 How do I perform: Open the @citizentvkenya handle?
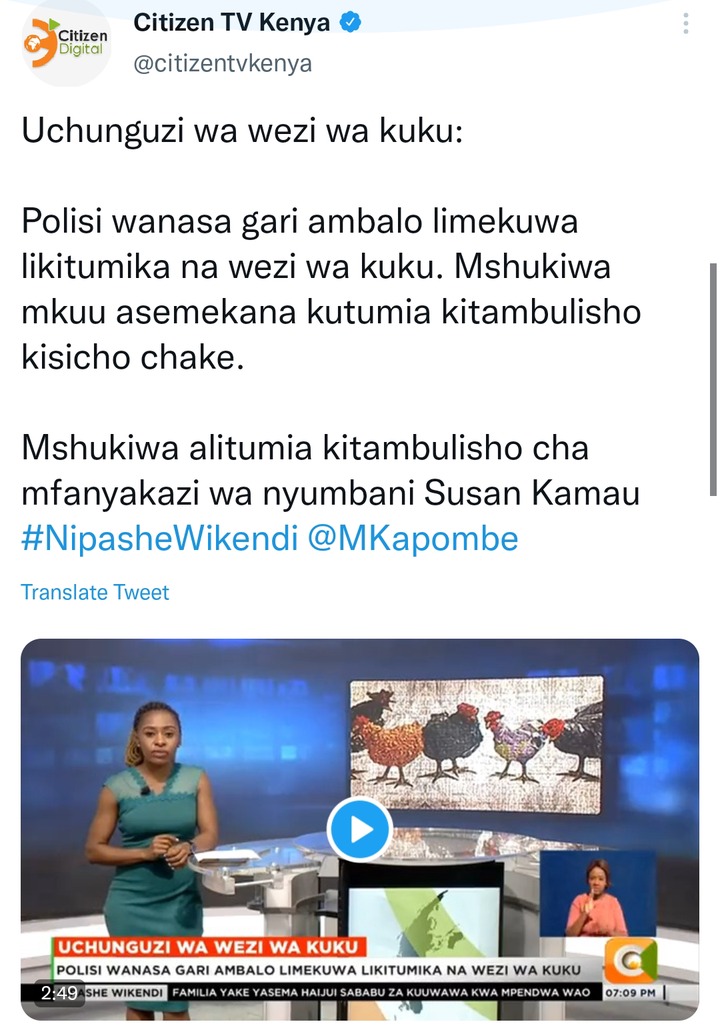[223, 64]
